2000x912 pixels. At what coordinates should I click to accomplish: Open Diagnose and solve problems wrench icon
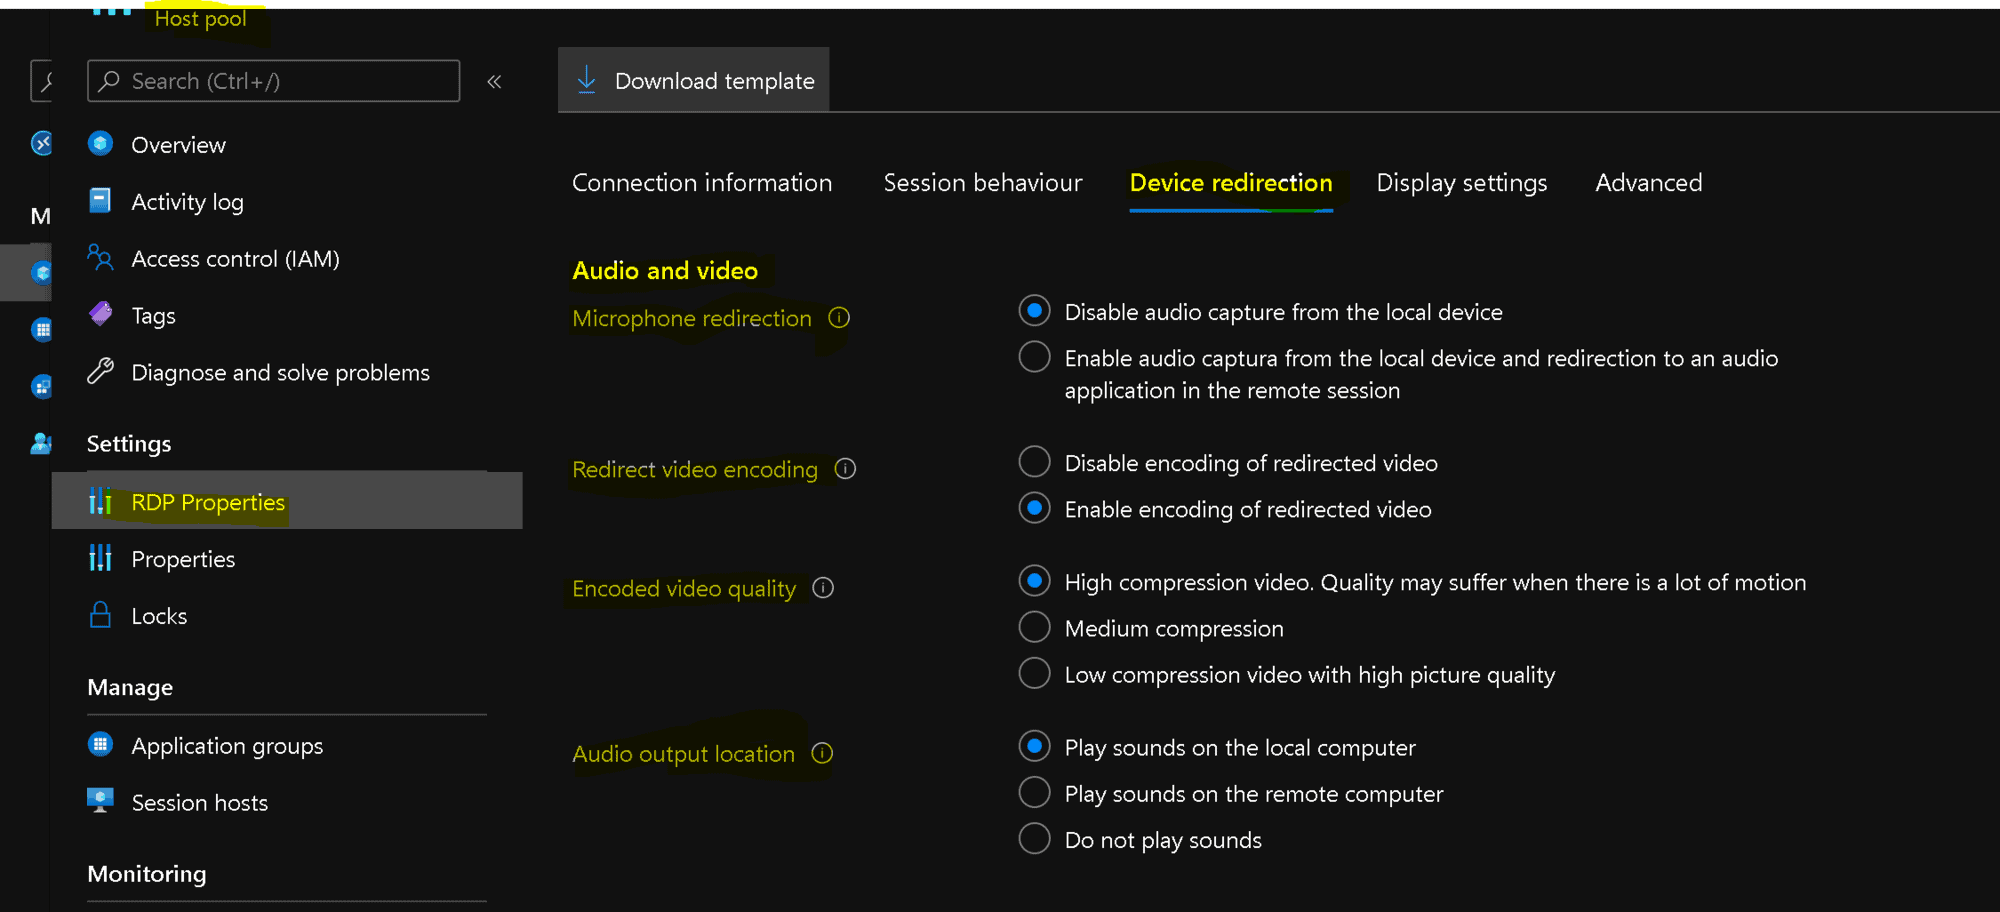coord(101,372)
